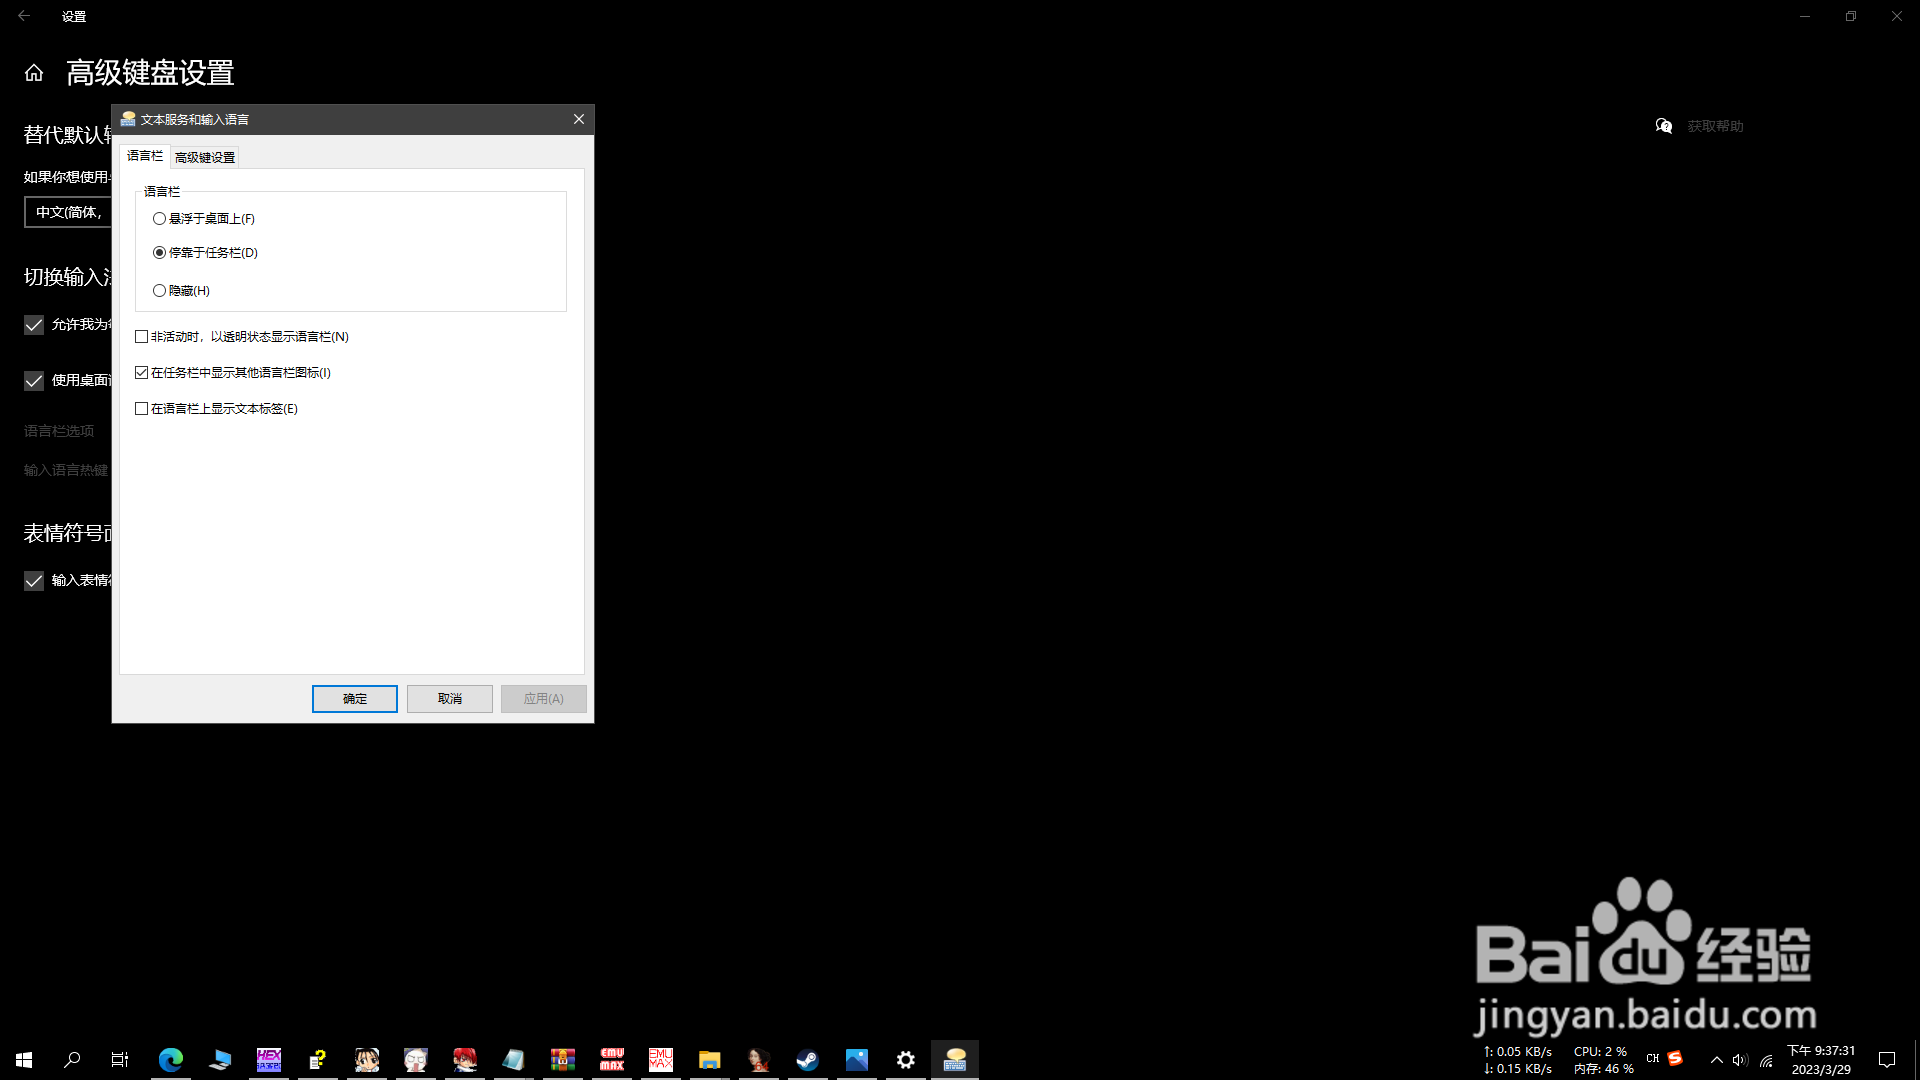Uncheck 在任务栏中显示其他语言栏图标

click(x=141, y=372)
